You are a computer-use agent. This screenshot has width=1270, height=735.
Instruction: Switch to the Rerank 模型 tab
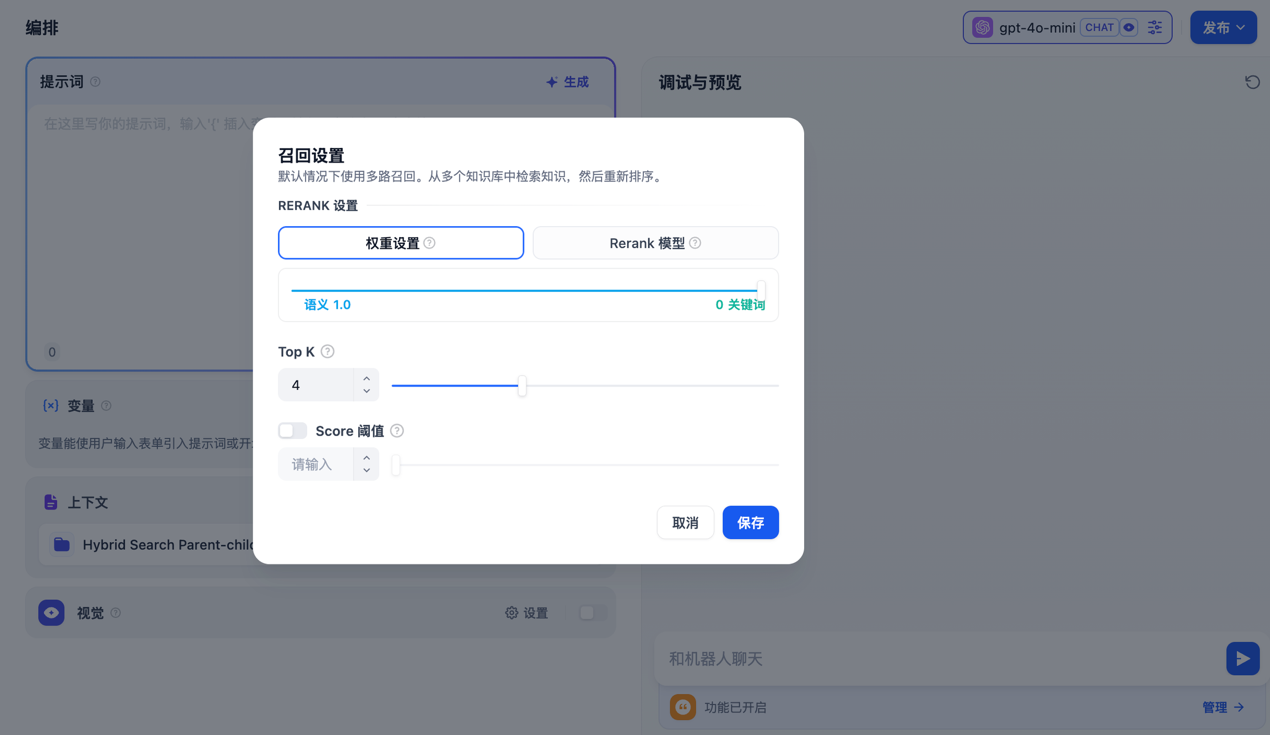(655, 243)
